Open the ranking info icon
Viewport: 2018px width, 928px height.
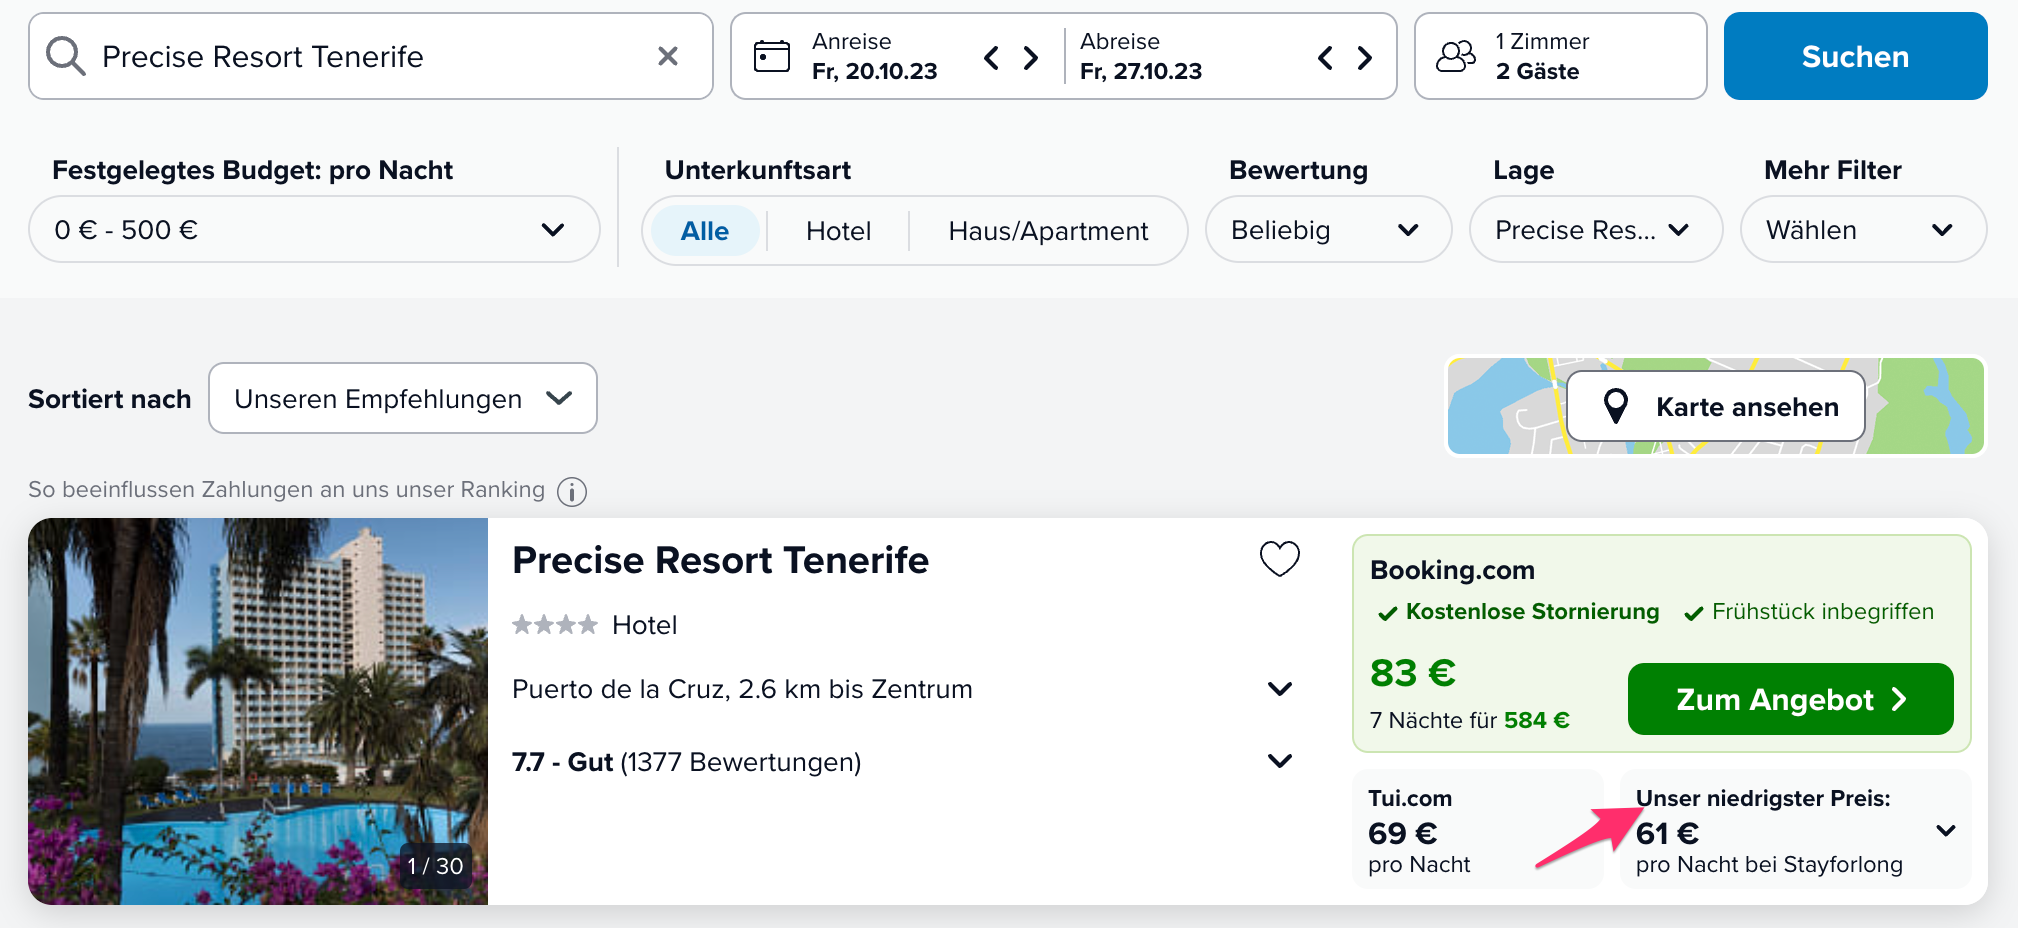572,491
